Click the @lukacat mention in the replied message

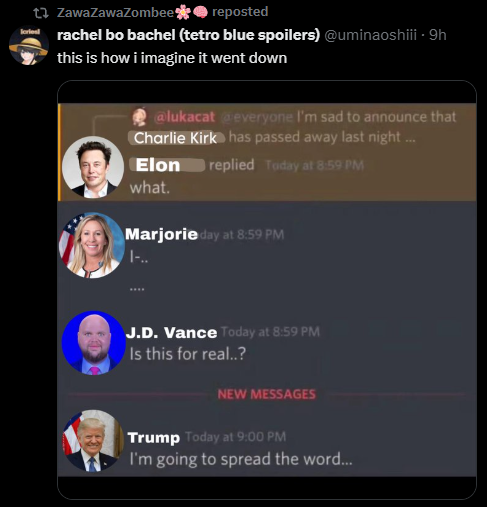pyautogui.click(x=184, y=117)
